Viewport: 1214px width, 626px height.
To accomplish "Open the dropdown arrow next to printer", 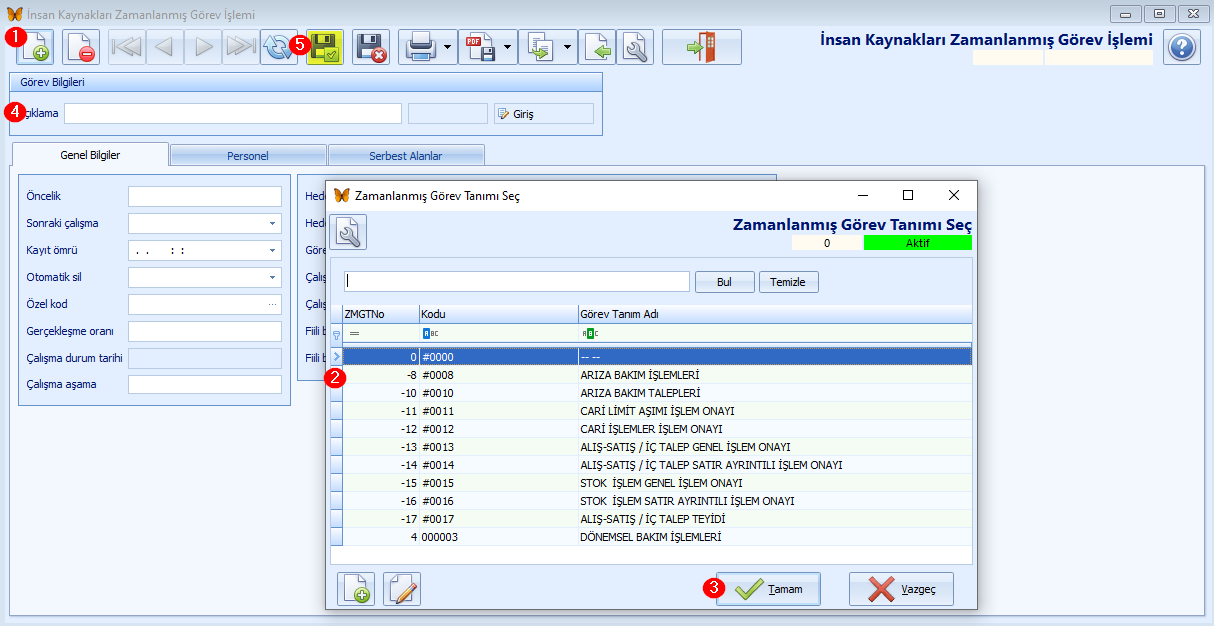I will tap(446, 47).
